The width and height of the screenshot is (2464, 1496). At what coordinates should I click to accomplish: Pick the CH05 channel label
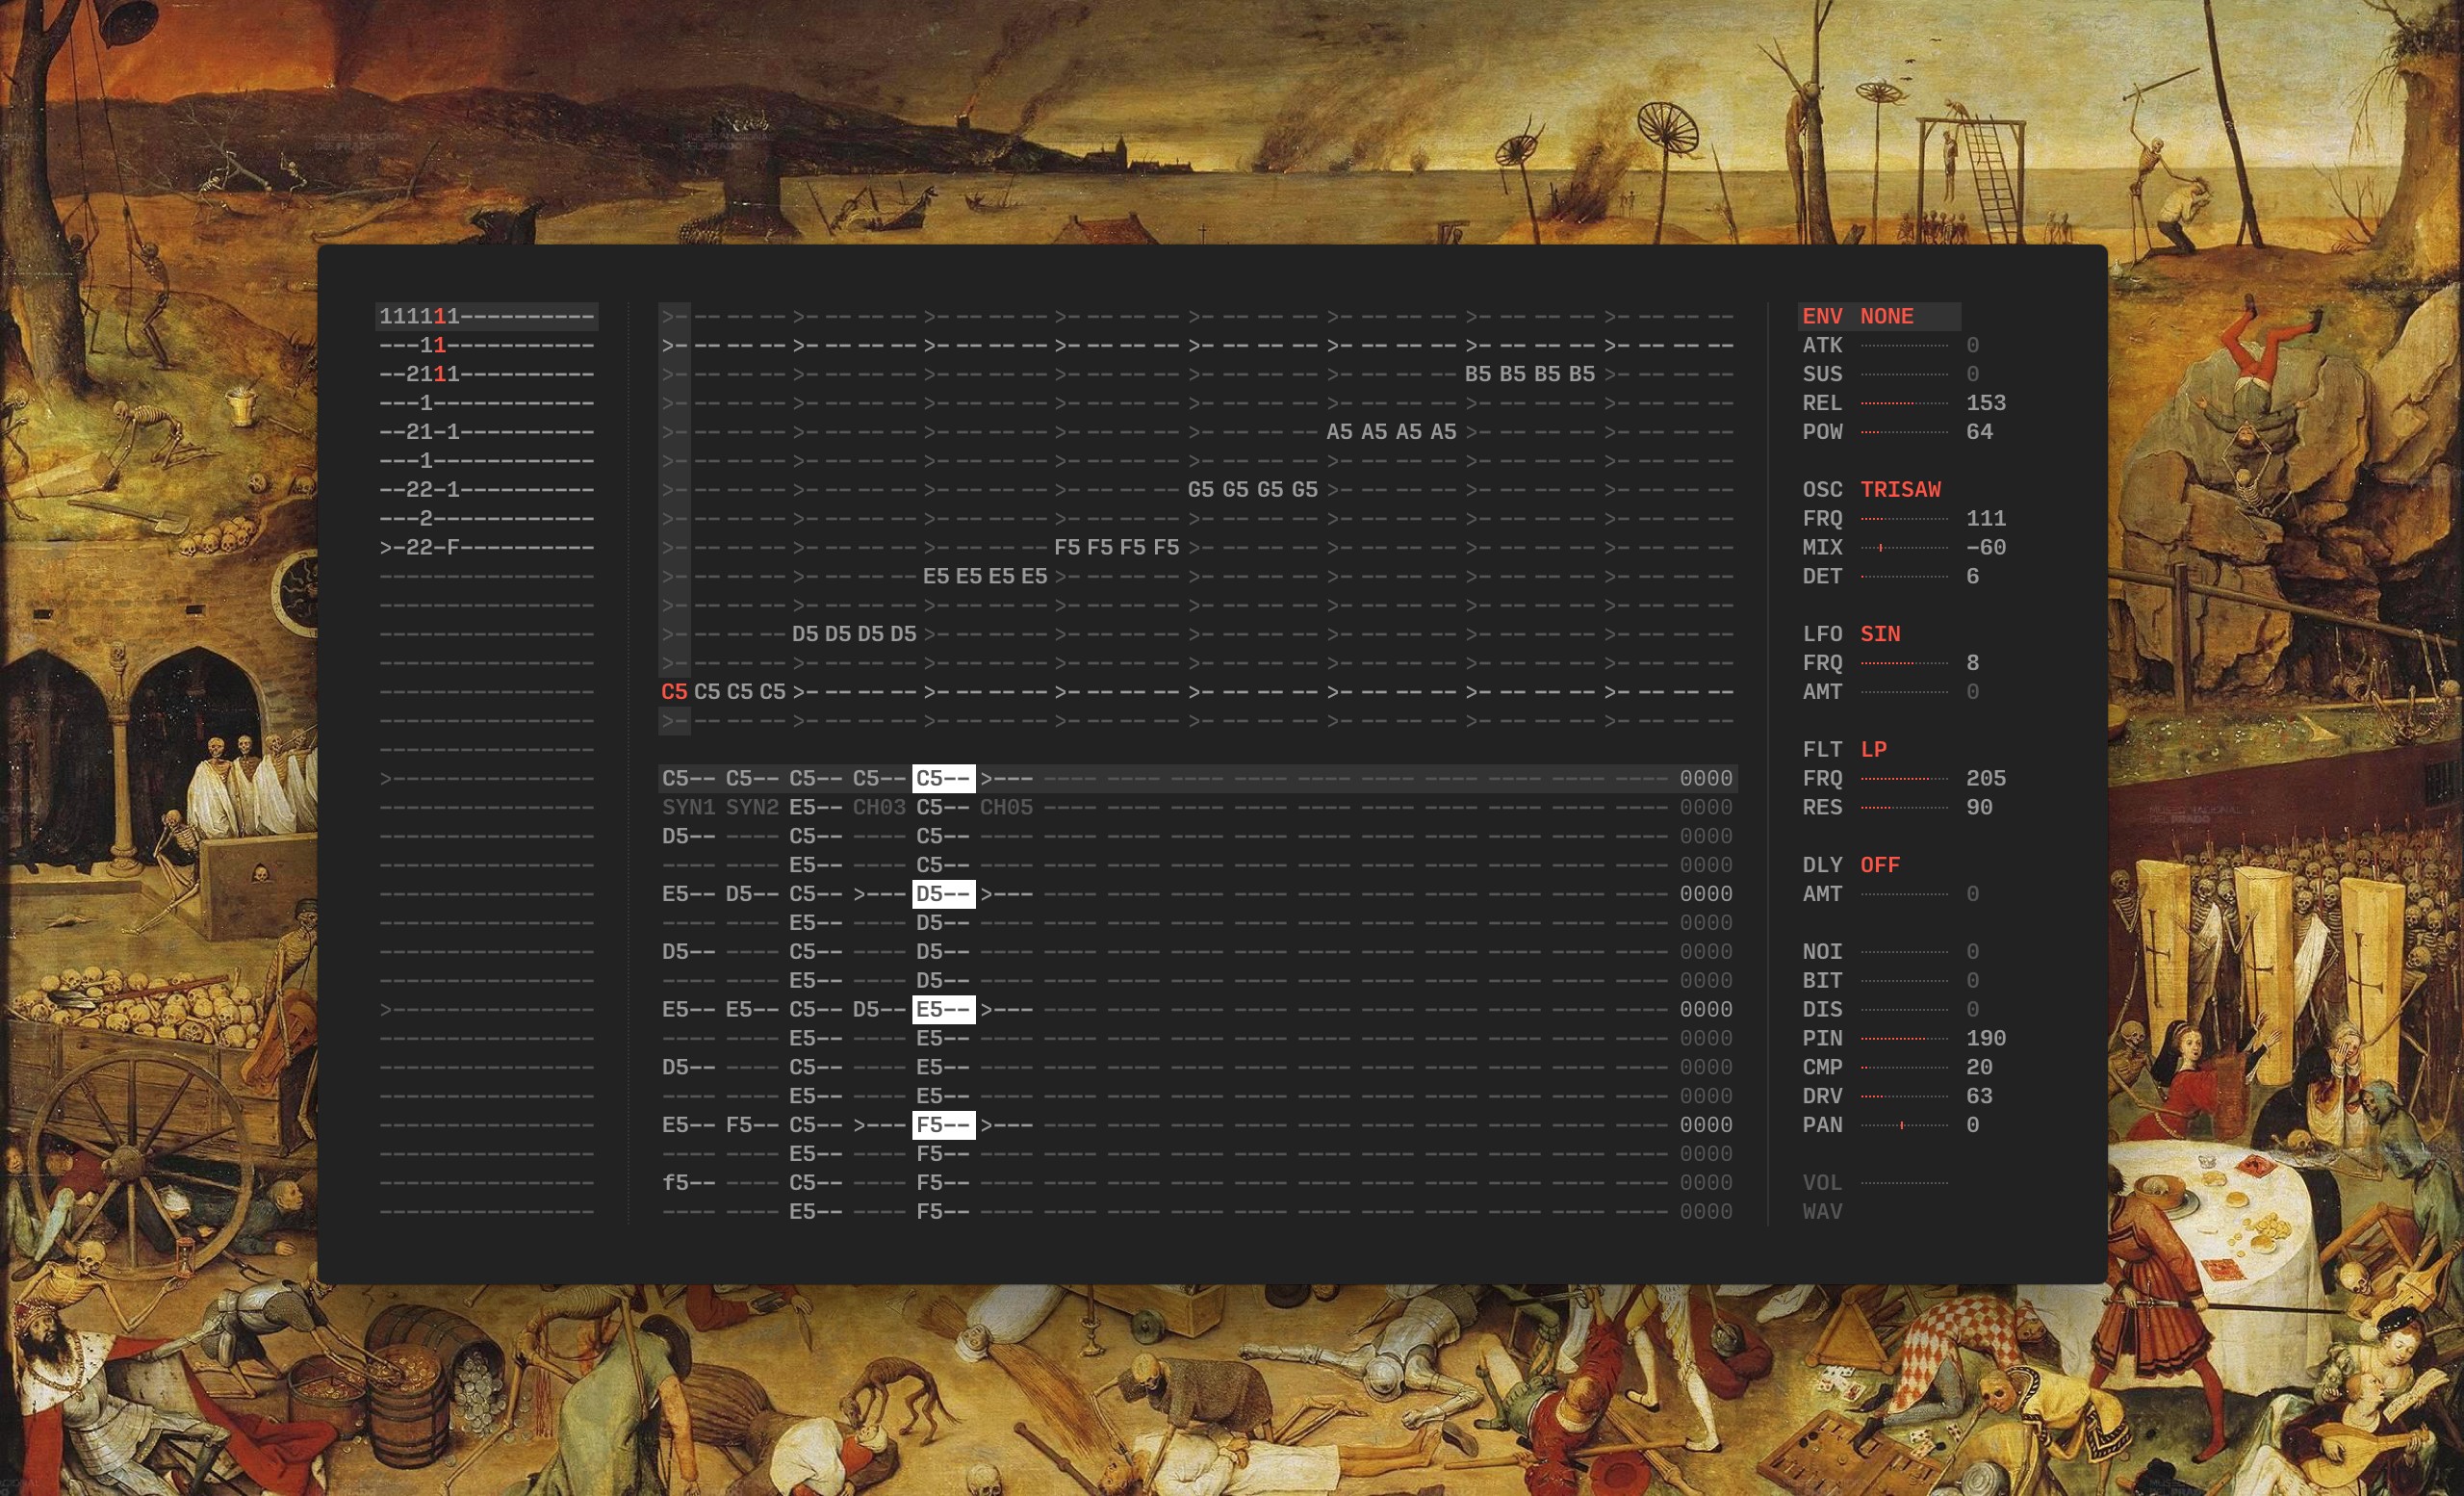(x=1006, y=807)
